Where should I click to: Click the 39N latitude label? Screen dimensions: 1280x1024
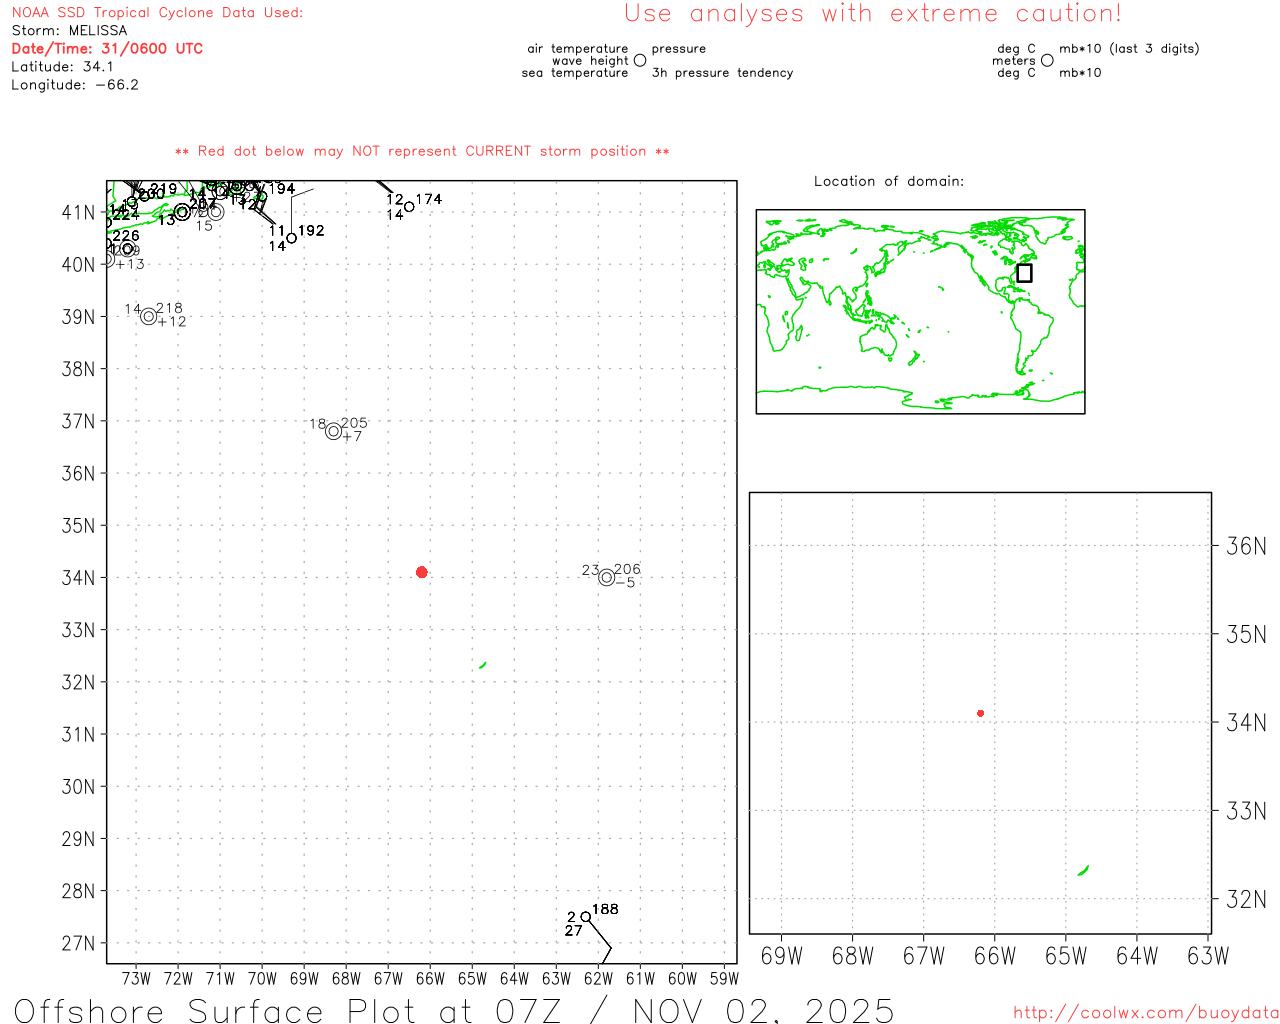click(x=78, y=316)
